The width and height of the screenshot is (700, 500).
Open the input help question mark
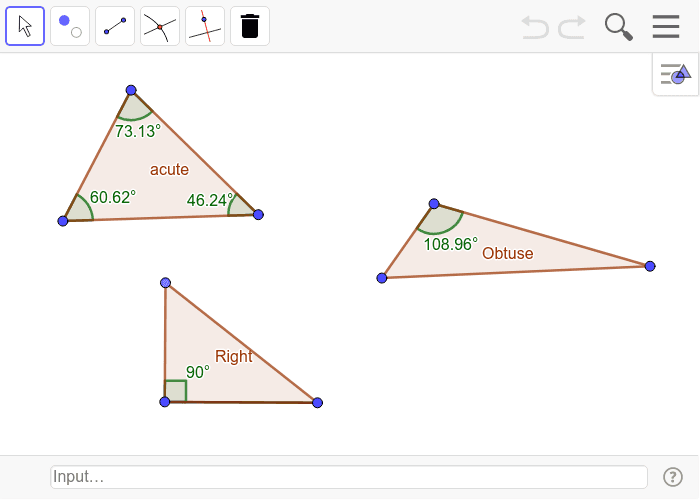coord(673,477)
